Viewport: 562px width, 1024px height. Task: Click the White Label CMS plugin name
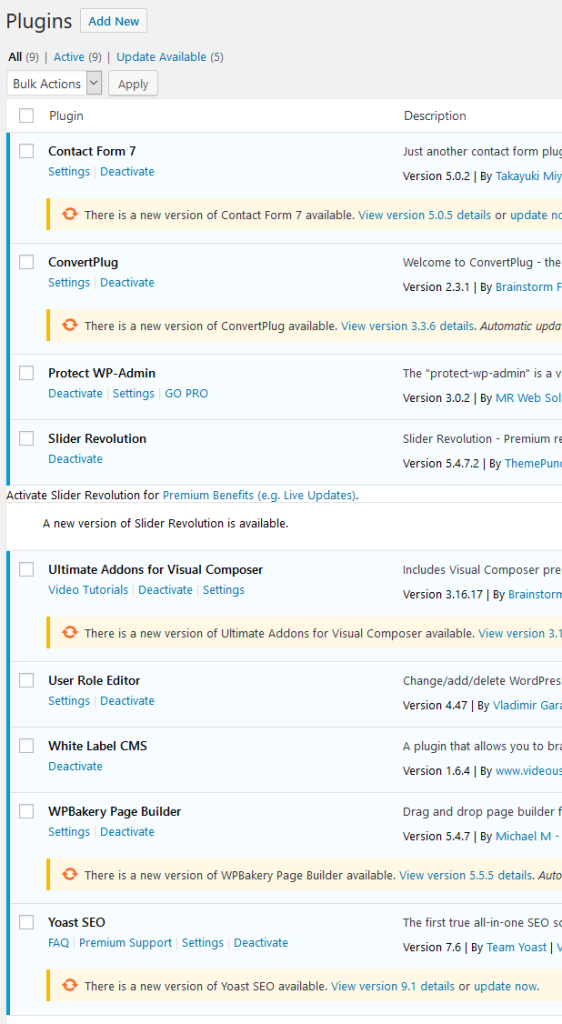coord(98,746)
